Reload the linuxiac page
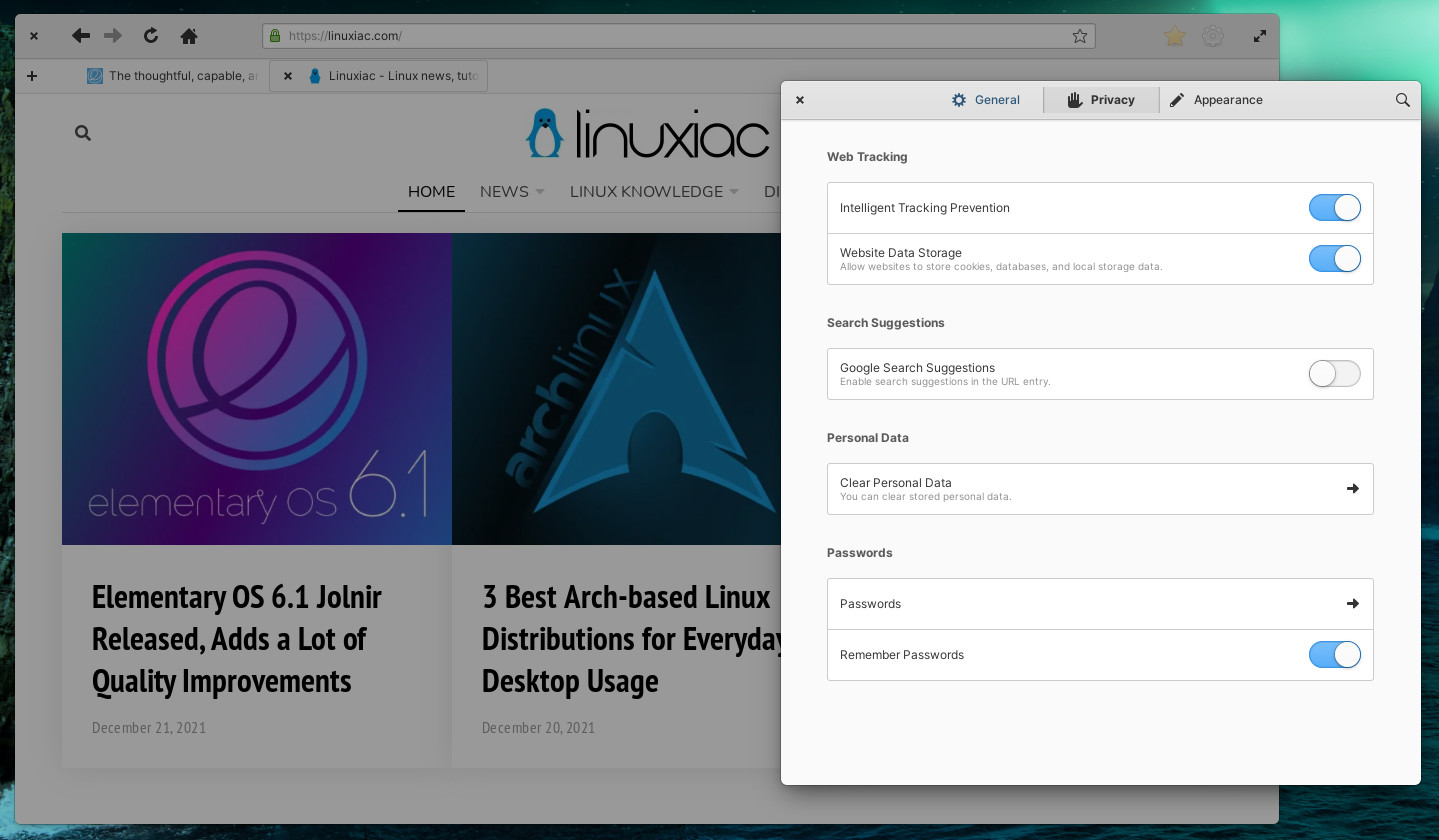Viewport: 1439px width, 840px height. 151,36
